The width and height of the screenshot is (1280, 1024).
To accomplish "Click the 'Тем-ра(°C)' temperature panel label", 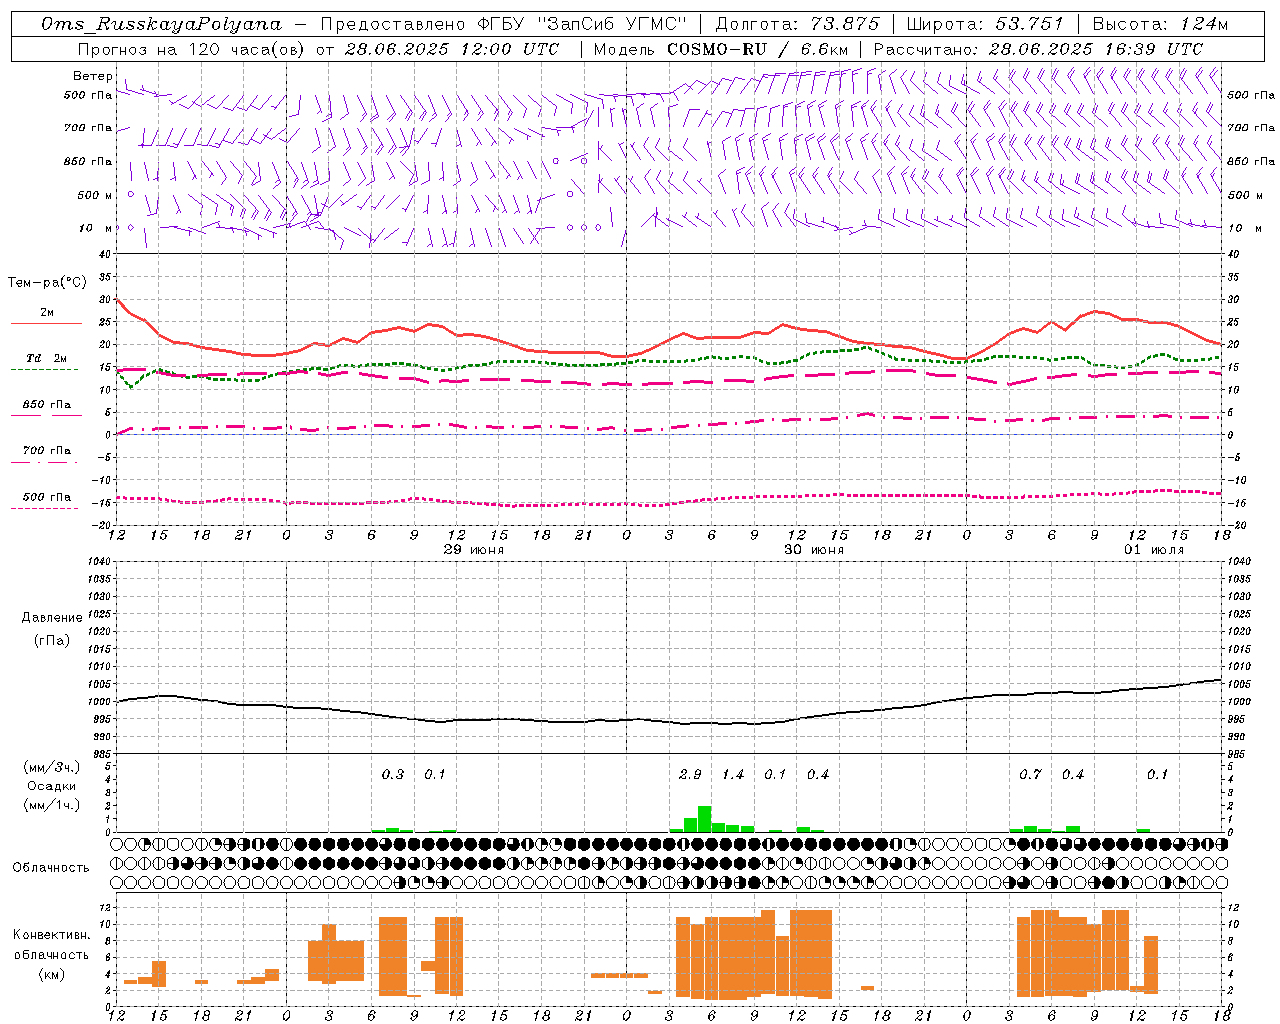I will tap(47, 283).
